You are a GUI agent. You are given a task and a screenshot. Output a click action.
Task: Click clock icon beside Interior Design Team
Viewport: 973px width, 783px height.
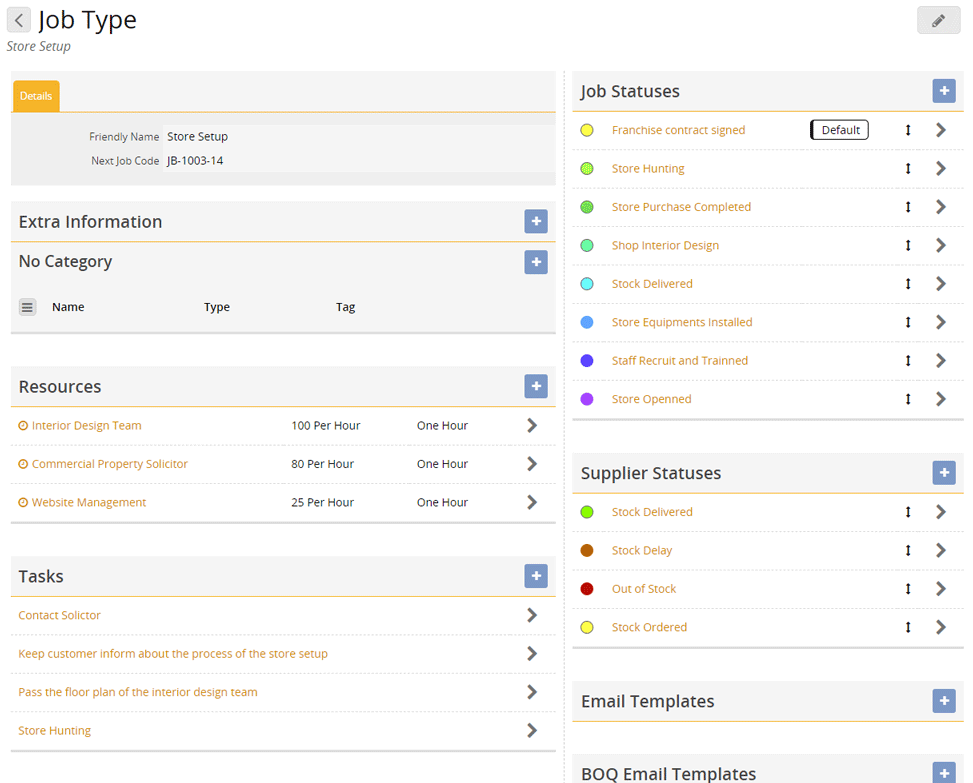tap(23, 426)
